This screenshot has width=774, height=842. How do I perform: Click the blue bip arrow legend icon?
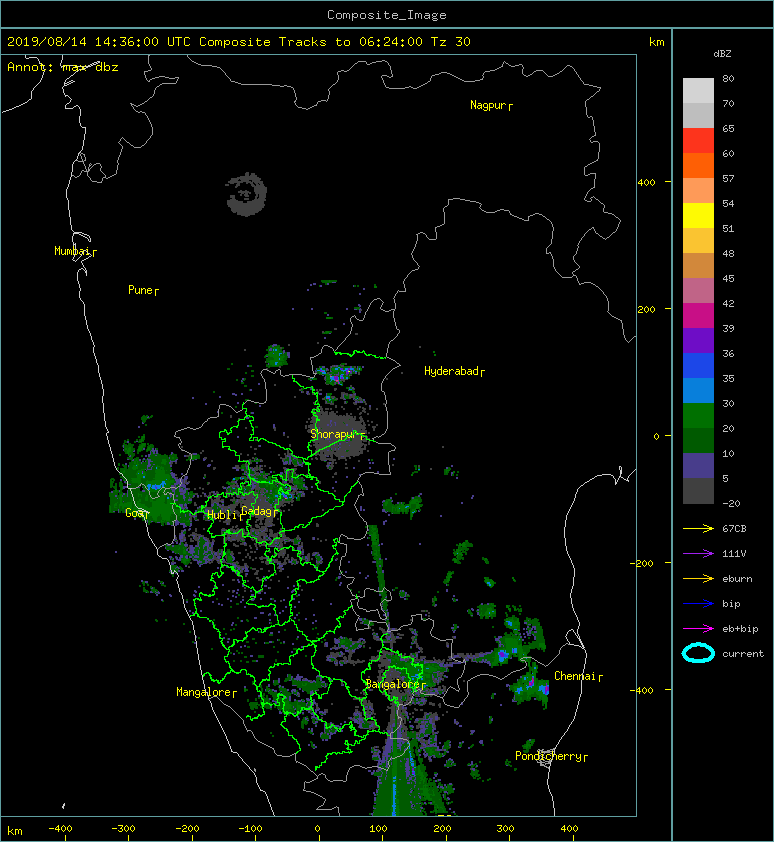pyautogui.click(x=698, y=604)
